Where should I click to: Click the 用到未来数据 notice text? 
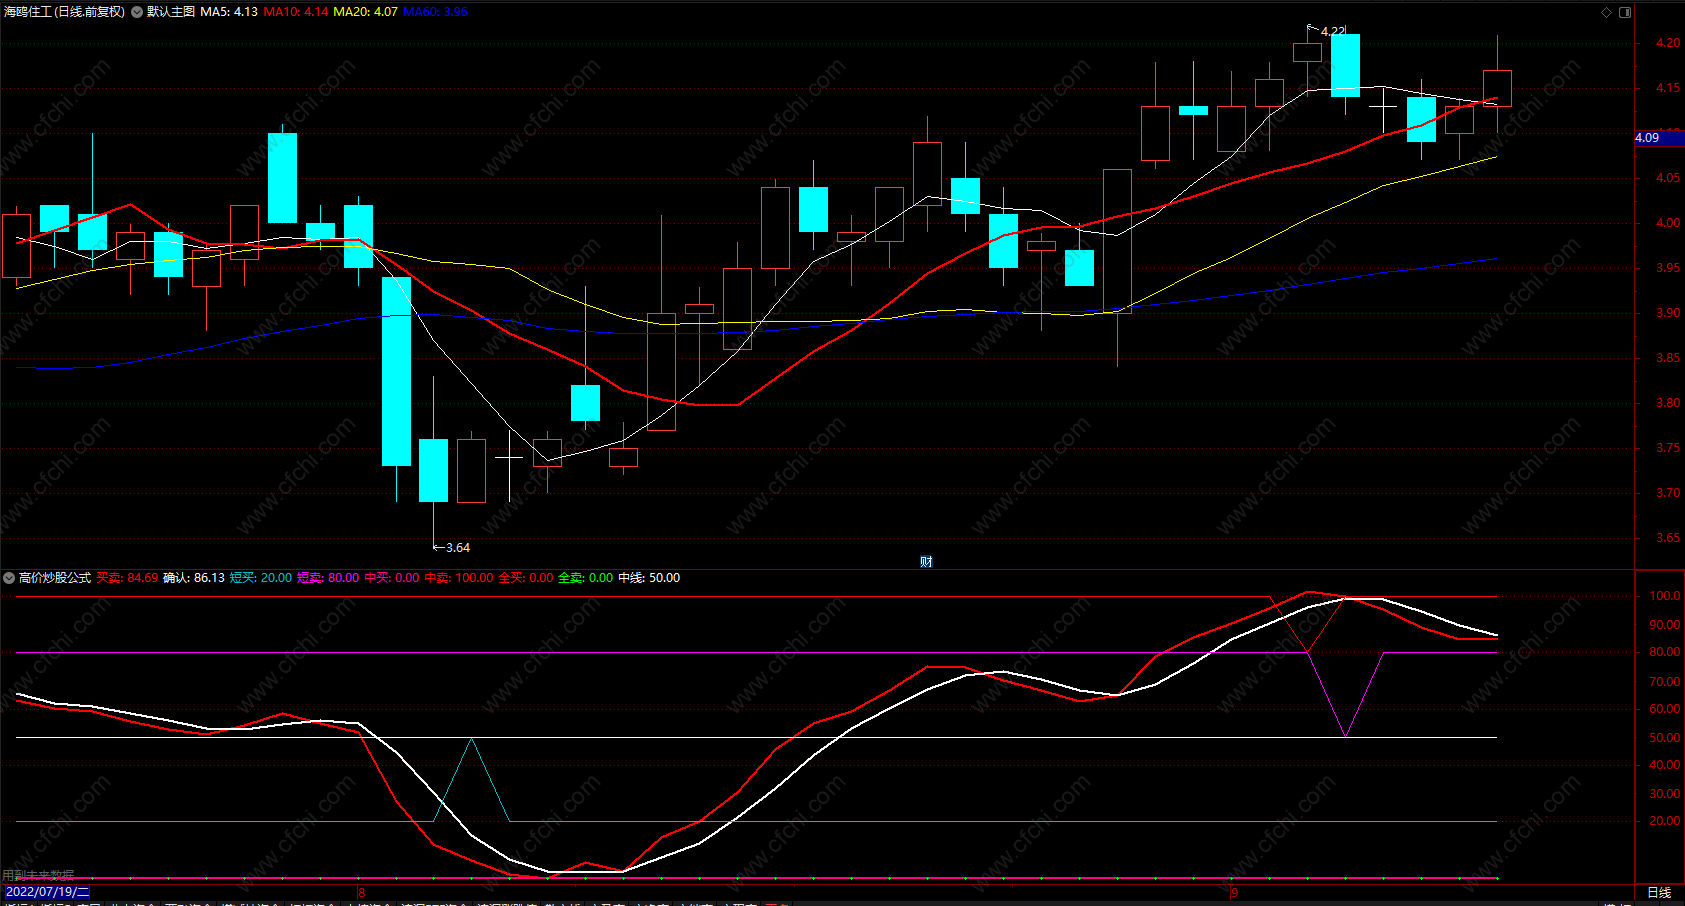click(x=38, y=875)
